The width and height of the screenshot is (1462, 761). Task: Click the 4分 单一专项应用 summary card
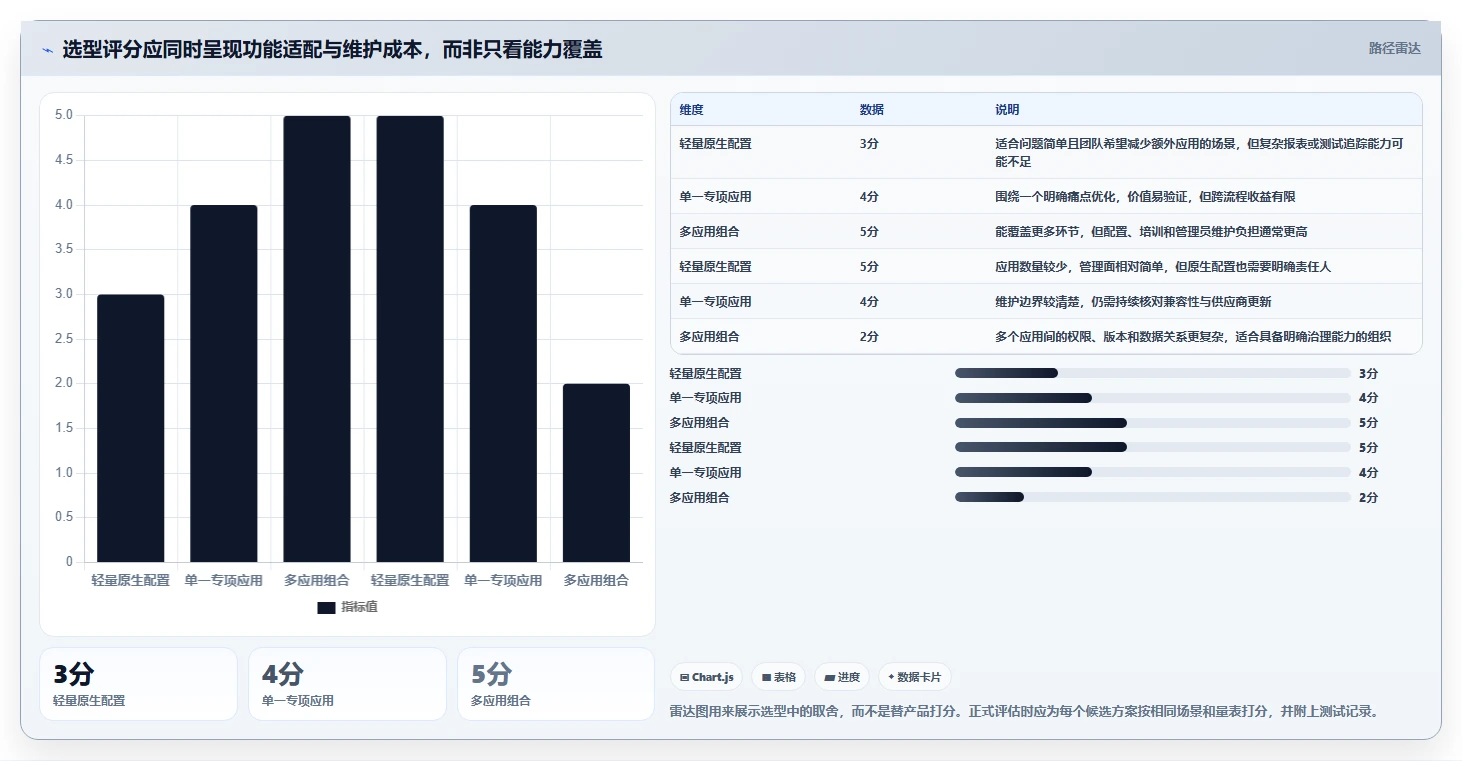tap(347, 684)
